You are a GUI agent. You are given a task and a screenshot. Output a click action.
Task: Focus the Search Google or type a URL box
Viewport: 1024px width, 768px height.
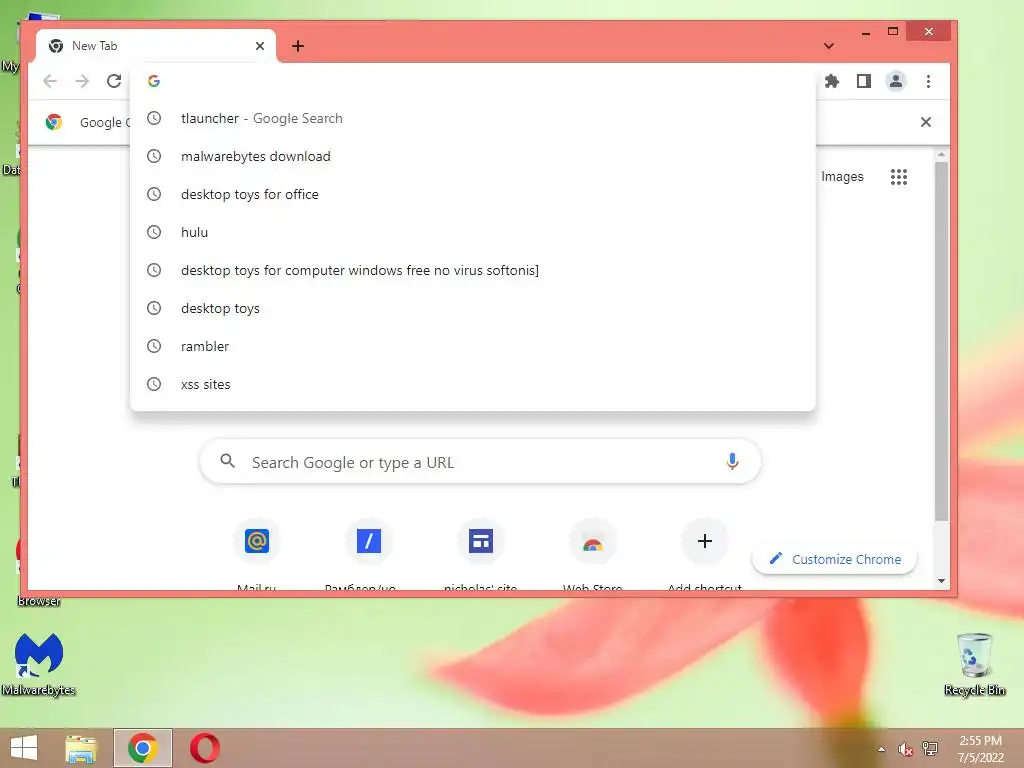coord(480,462)
